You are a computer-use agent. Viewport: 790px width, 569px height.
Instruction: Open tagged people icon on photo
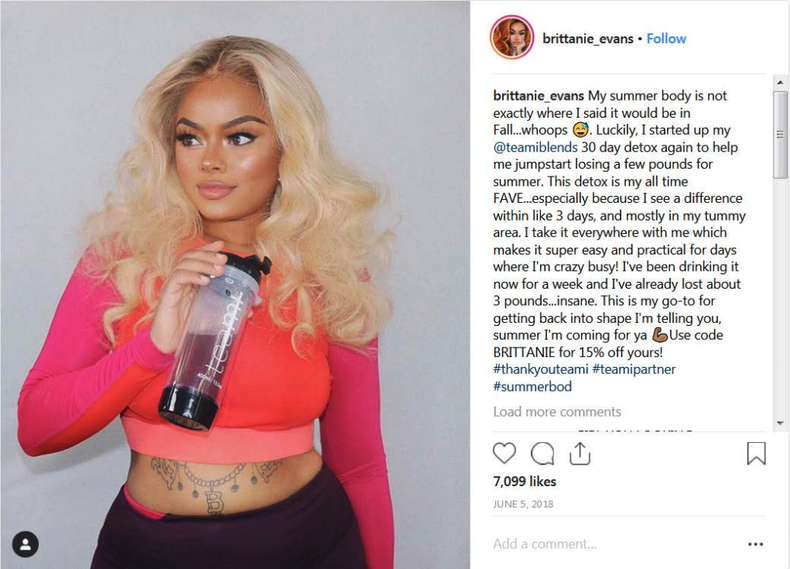coord(25,544)
